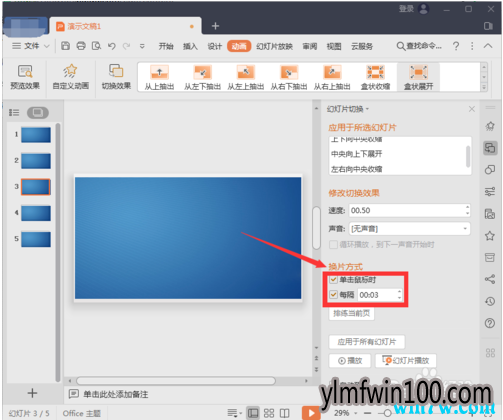This screenshot has width=503, height=420.
Task: Click the print icon
Action: [x=81, y=46]
